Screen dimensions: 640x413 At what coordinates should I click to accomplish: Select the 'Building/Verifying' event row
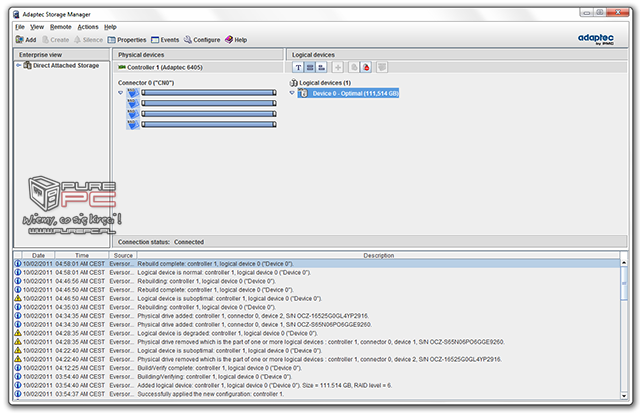317,377
